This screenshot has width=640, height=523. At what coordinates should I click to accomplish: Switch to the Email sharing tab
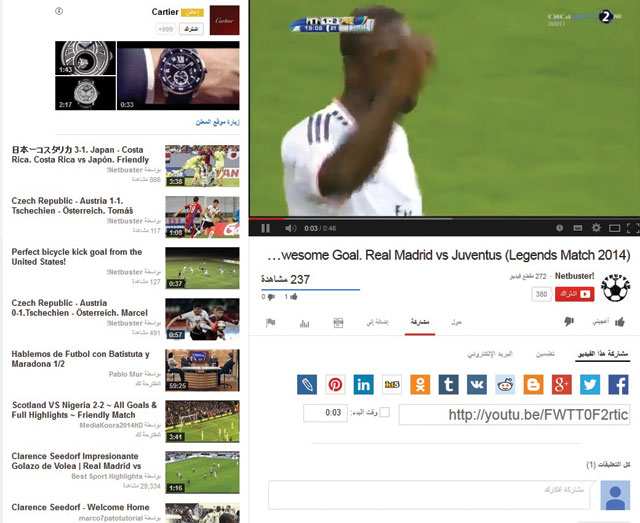tap(490, 354)
